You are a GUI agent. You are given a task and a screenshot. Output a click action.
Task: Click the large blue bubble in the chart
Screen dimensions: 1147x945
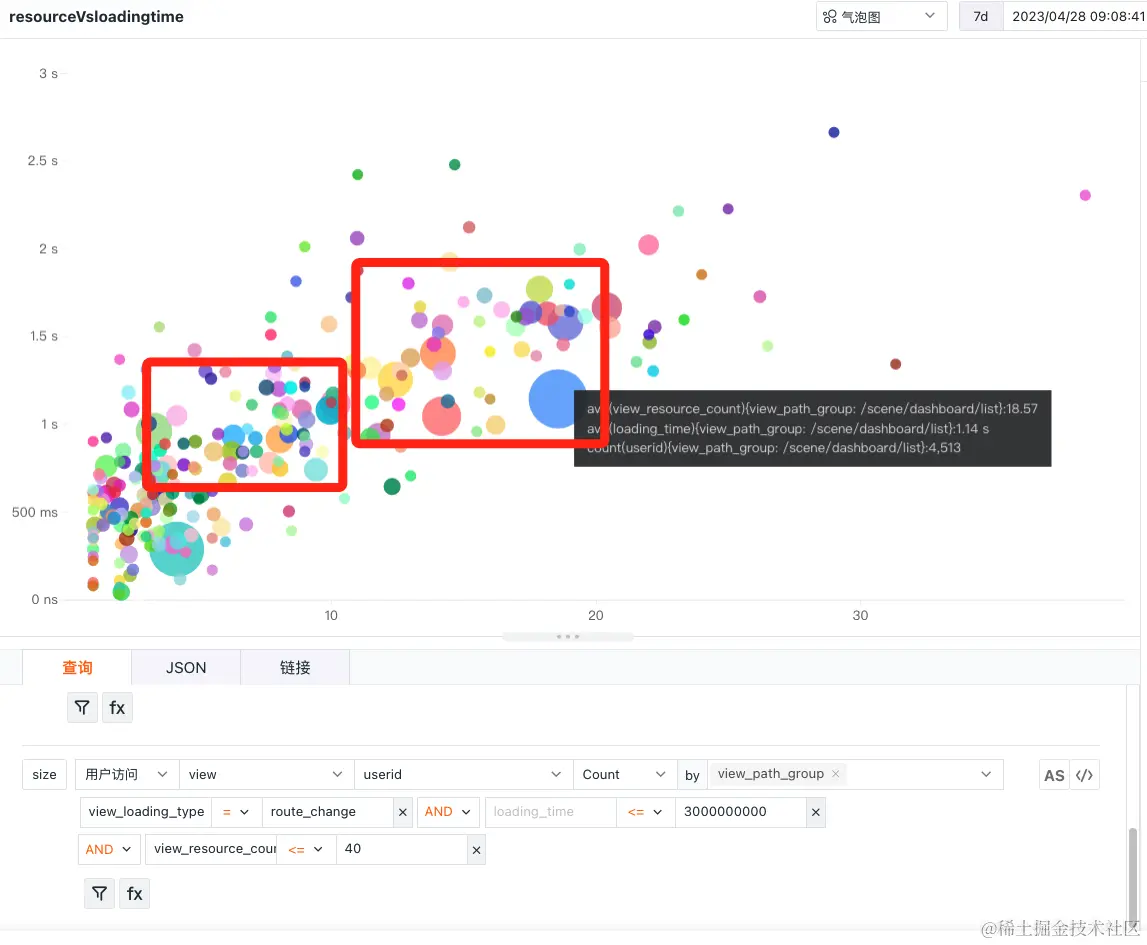pos(557,399)
